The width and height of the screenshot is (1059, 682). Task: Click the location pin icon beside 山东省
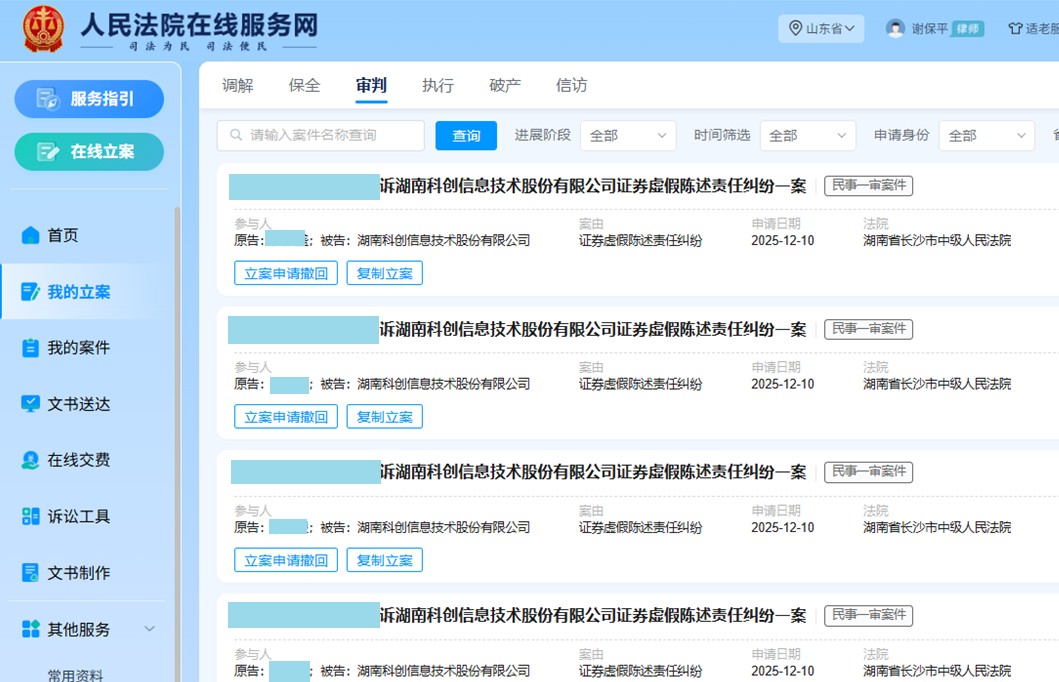click(x=796, y=28)
